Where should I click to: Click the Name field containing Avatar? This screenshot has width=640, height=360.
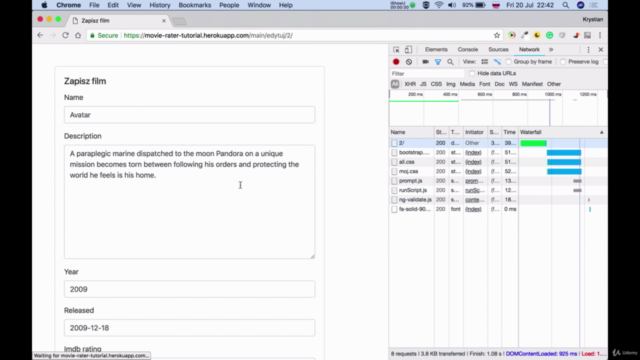(x=189, y=115)
